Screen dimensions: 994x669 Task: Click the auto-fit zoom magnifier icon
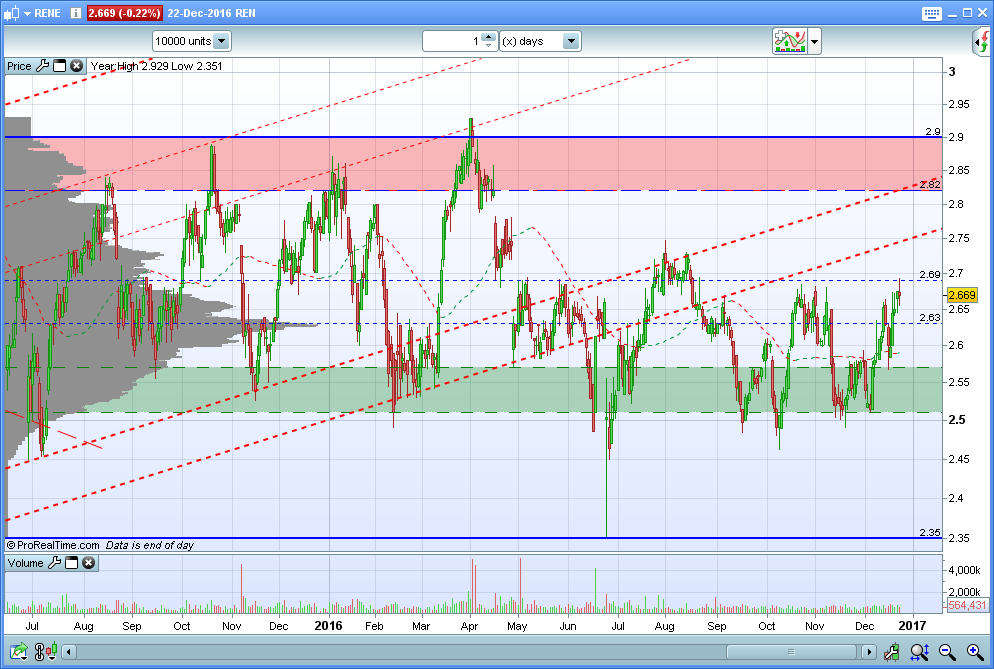point(919,653)
